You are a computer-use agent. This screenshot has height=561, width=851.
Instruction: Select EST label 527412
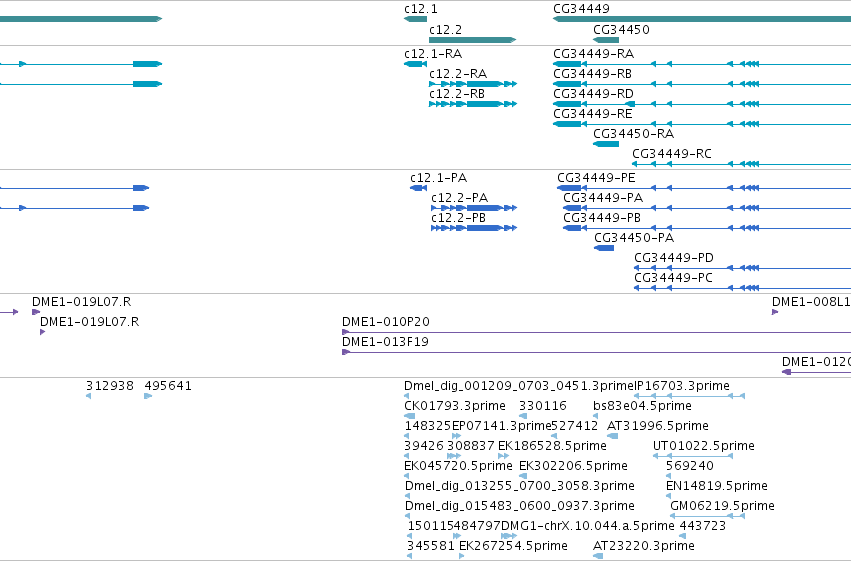click(574, 426)
